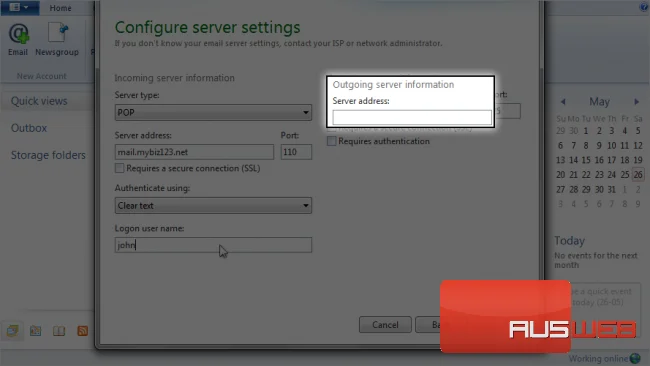Click the incoming Port field showing 110
Viewport: 650px width, 366px height.
click(x=296, y=152)
